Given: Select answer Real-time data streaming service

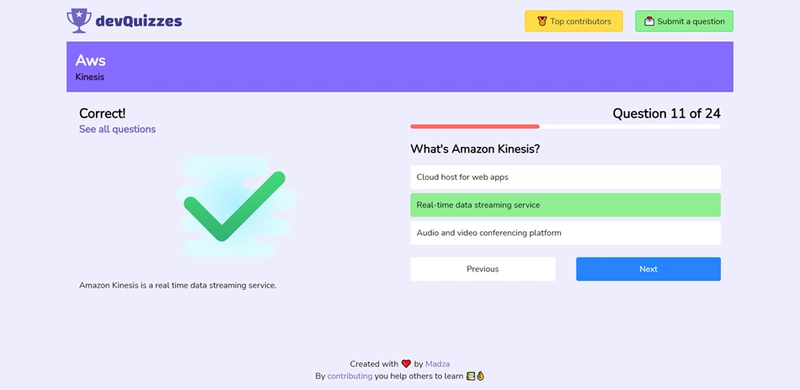Looking at the screenshot, I should (565, 205).
